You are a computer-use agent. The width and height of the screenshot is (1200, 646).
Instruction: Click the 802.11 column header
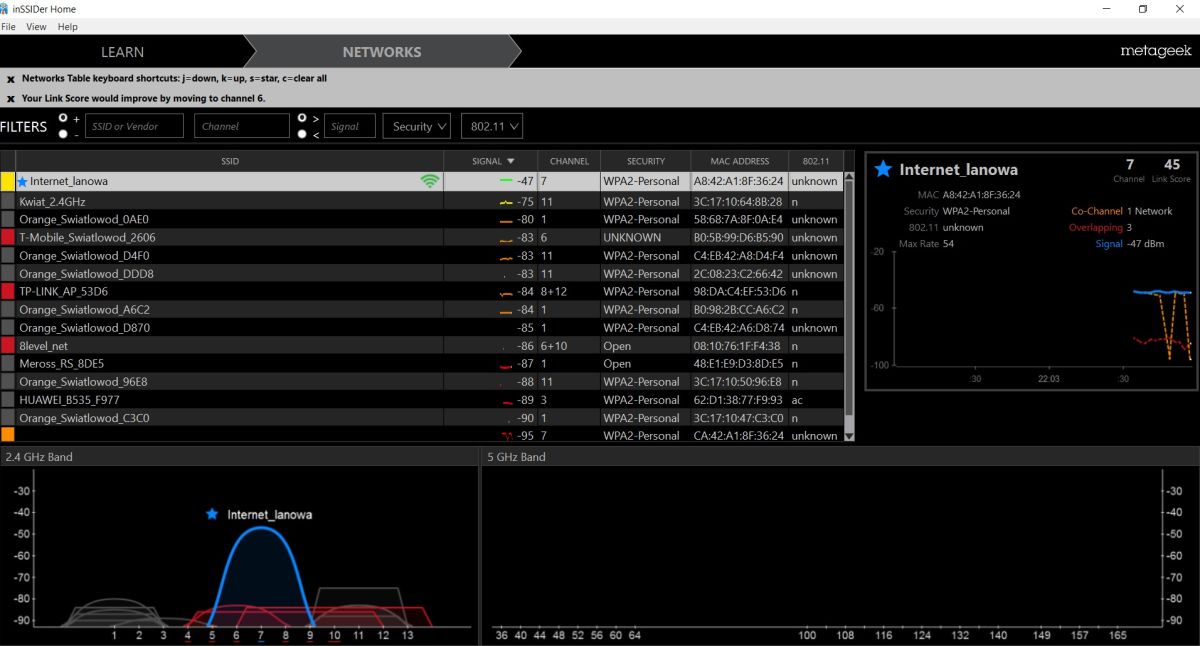816,161
